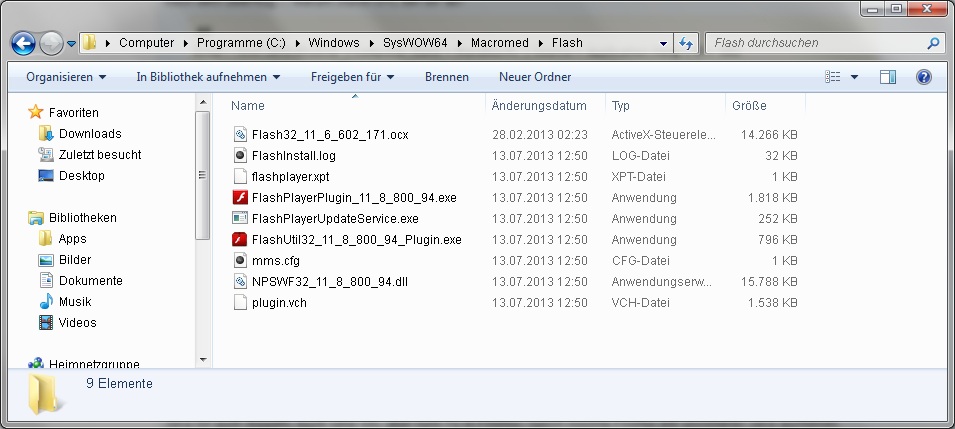Screen dimensions: 955x429
Task: Click date 28.02.2013 02:23
Action: [x=540, y=135]
